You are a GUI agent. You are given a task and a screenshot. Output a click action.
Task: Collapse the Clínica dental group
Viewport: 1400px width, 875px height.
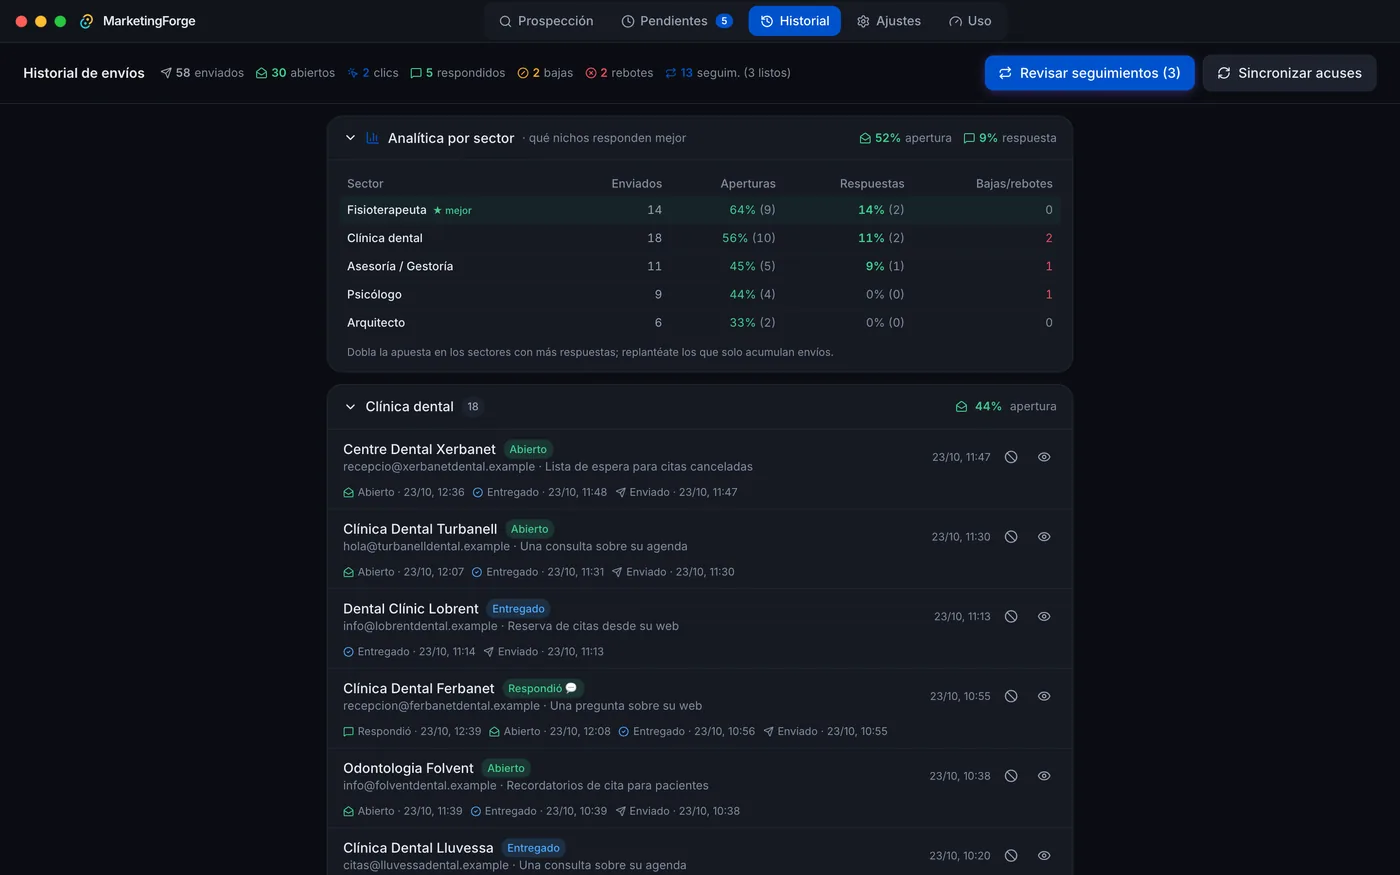click(x=350, y=407)
